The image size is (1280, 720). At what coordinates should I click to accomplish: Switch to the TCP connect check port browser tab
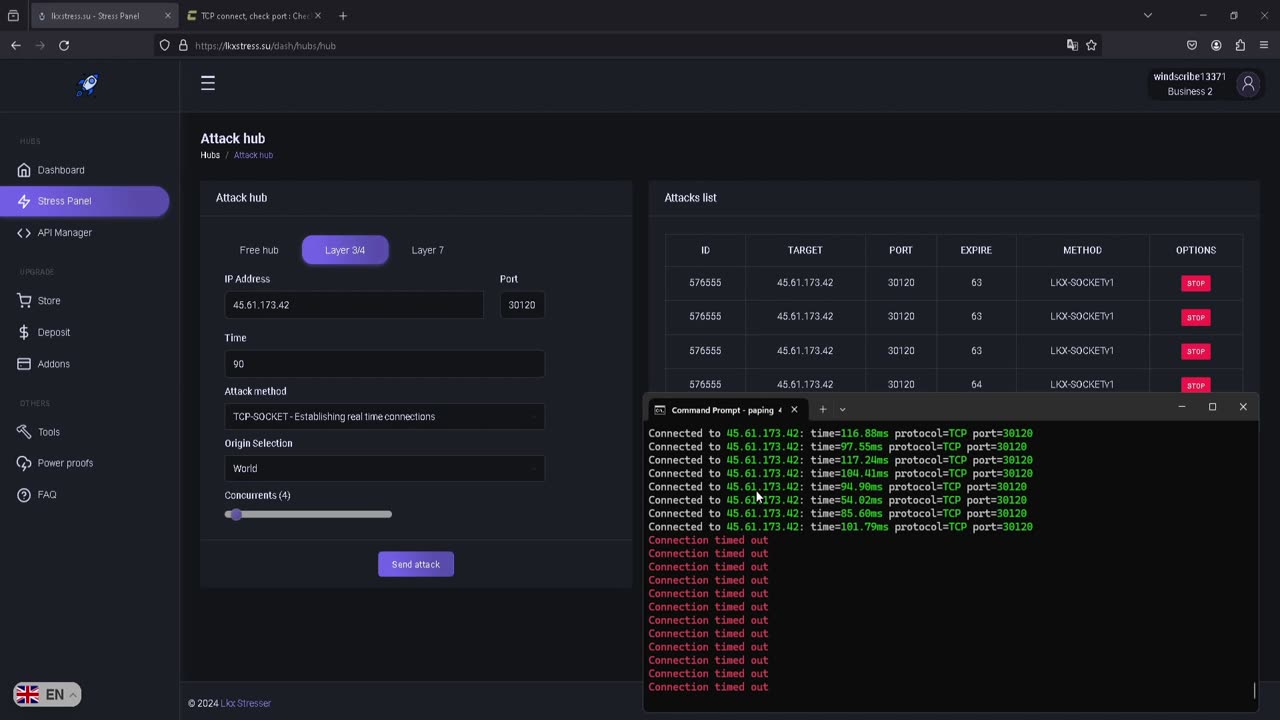click(x=253, y=16)
